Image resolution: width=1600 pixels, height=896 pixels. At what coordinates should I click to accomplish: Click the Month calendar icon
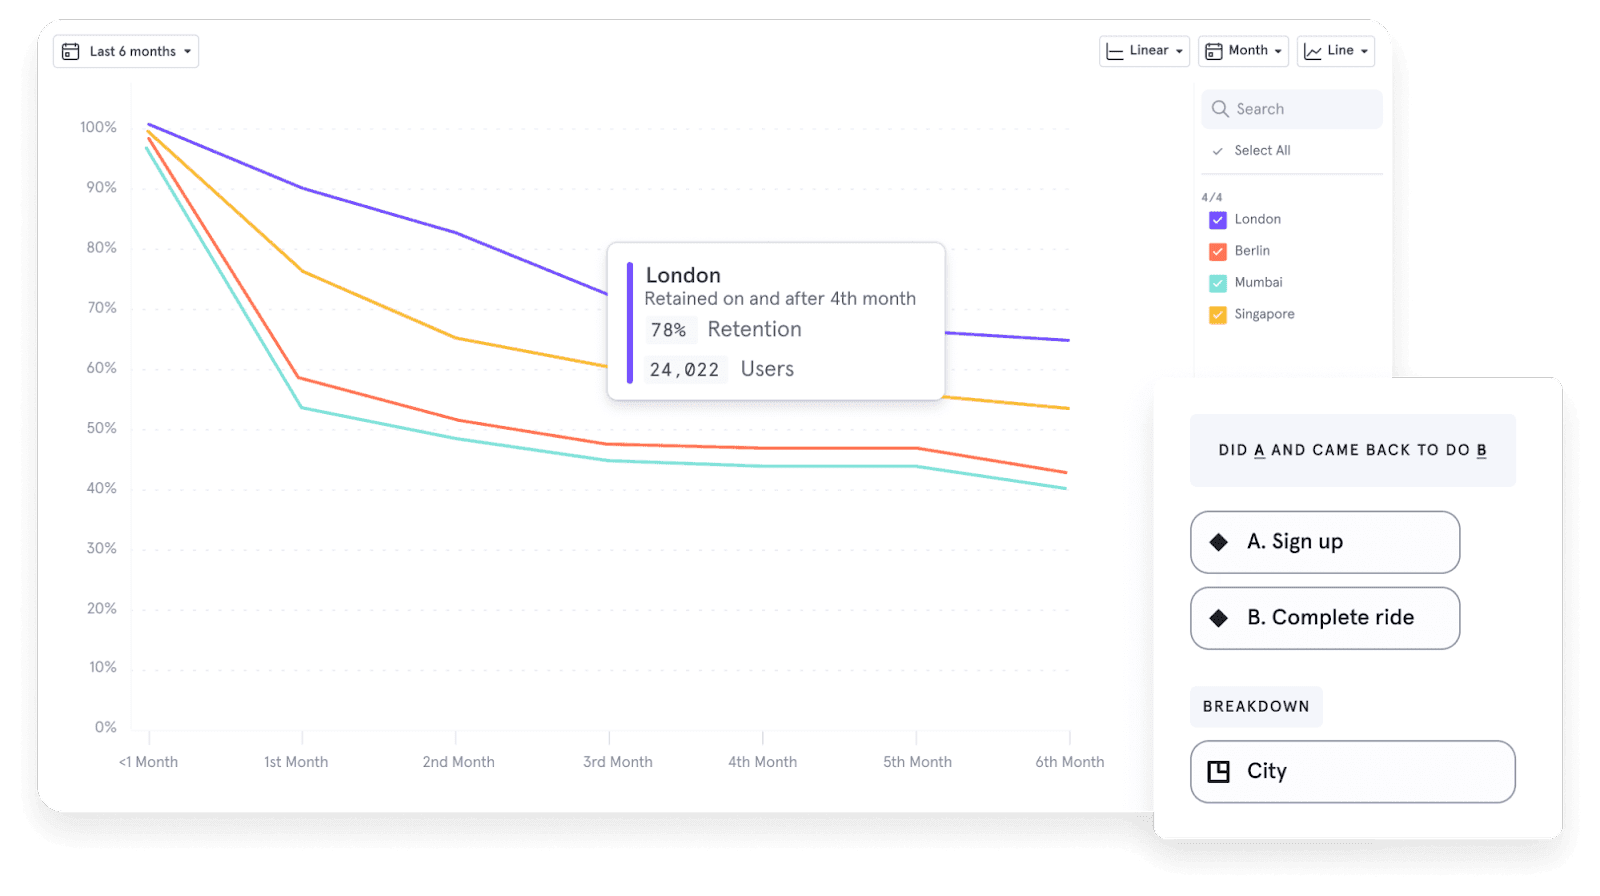pos(1213,51)
